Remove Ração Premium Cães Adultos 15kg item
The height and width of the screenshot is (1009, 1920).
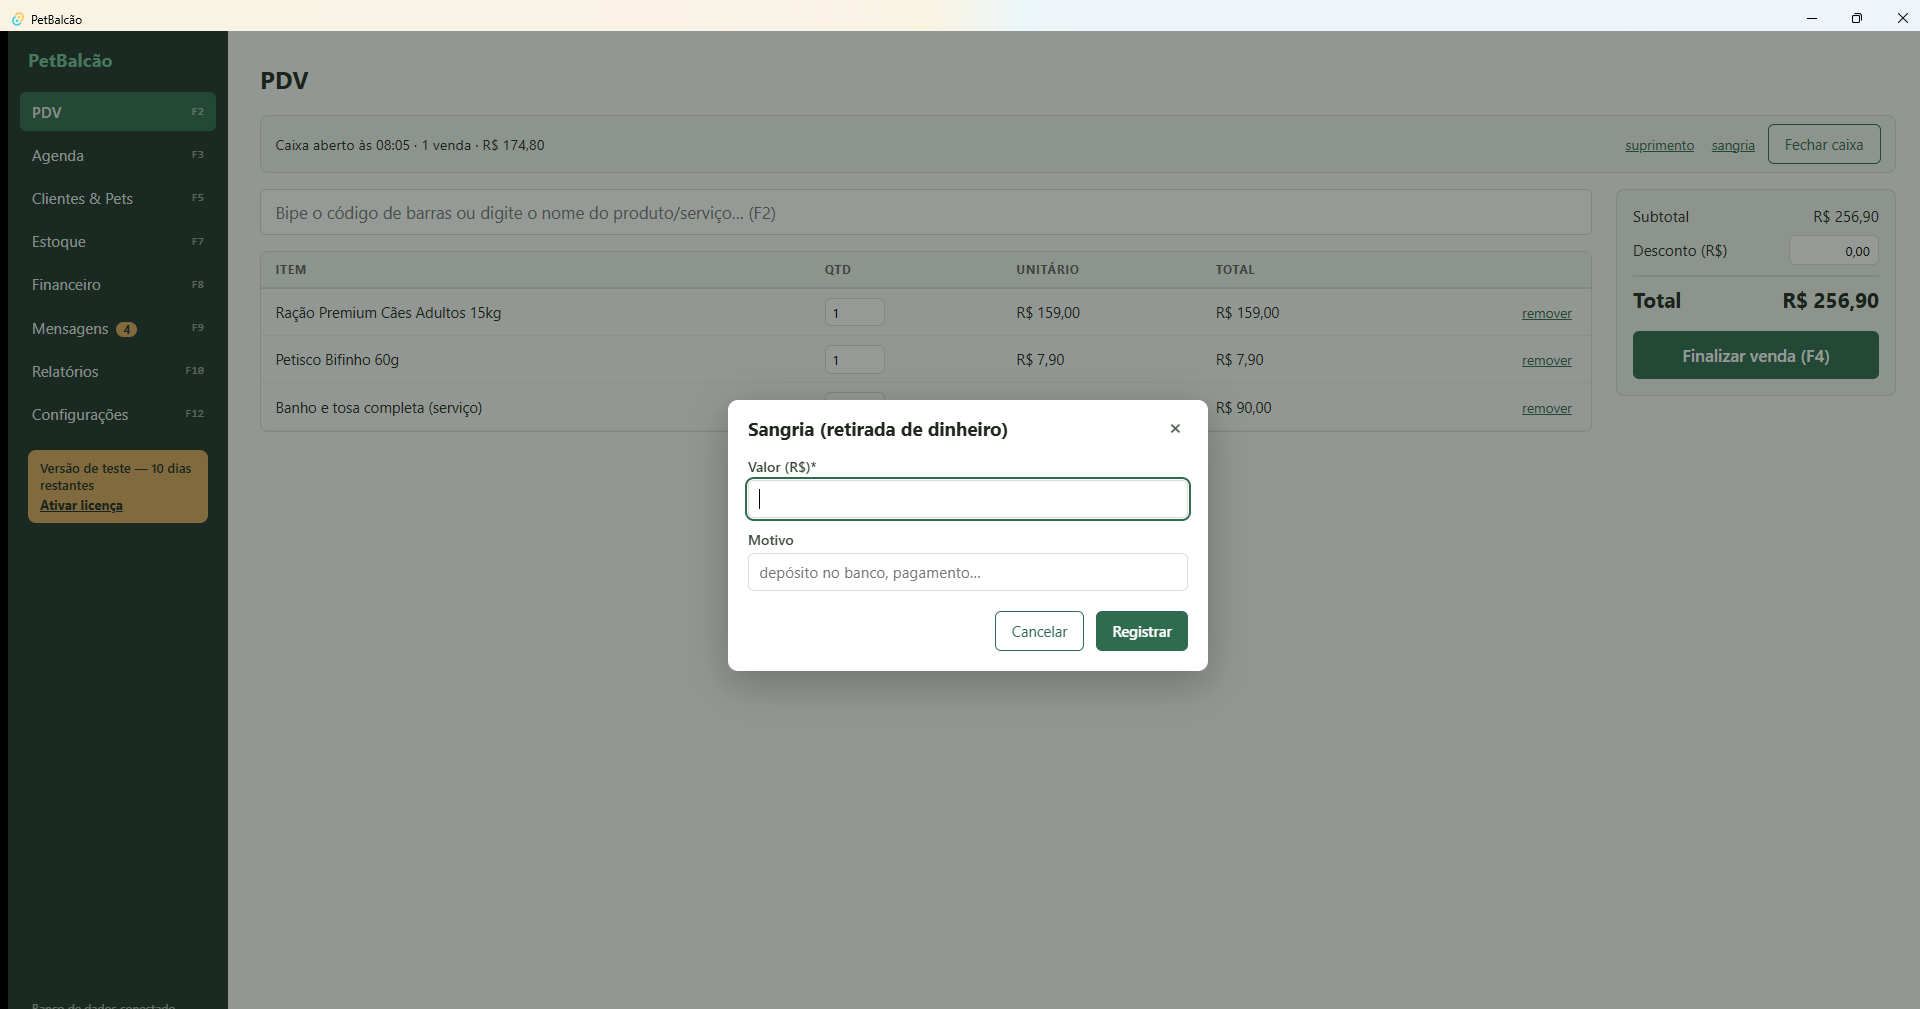(x=1546, y=313)
